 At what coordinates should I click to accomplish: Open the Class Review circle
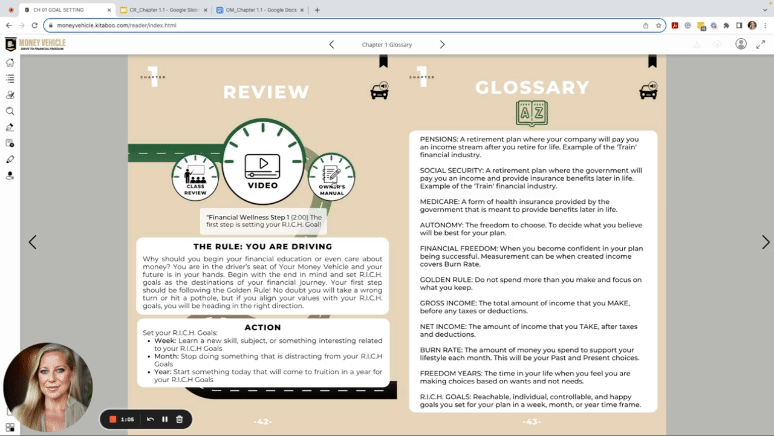[195, 177]
